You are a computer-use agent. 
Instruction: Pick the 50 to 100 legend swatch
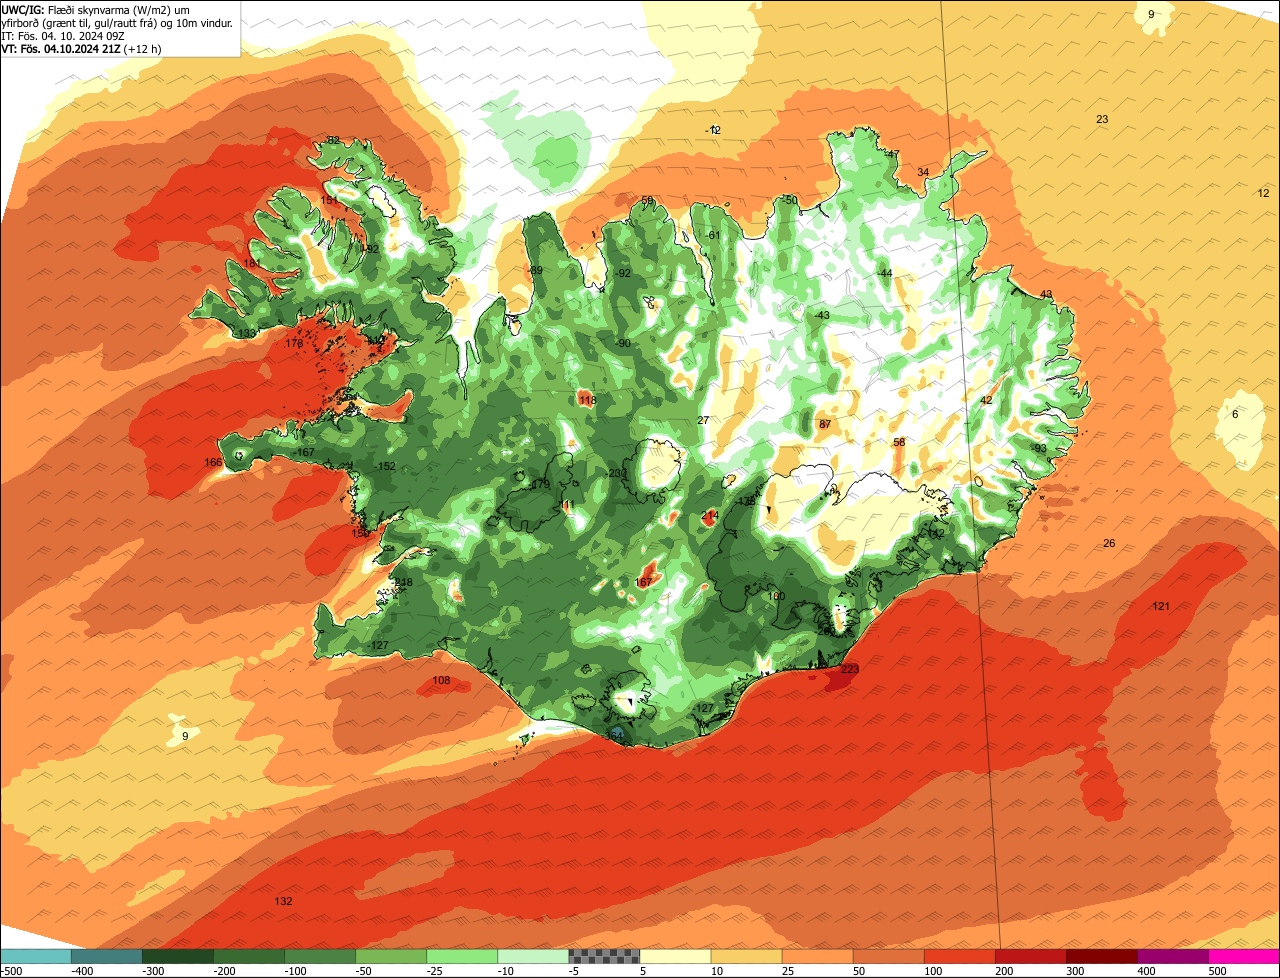click(888, 956)
